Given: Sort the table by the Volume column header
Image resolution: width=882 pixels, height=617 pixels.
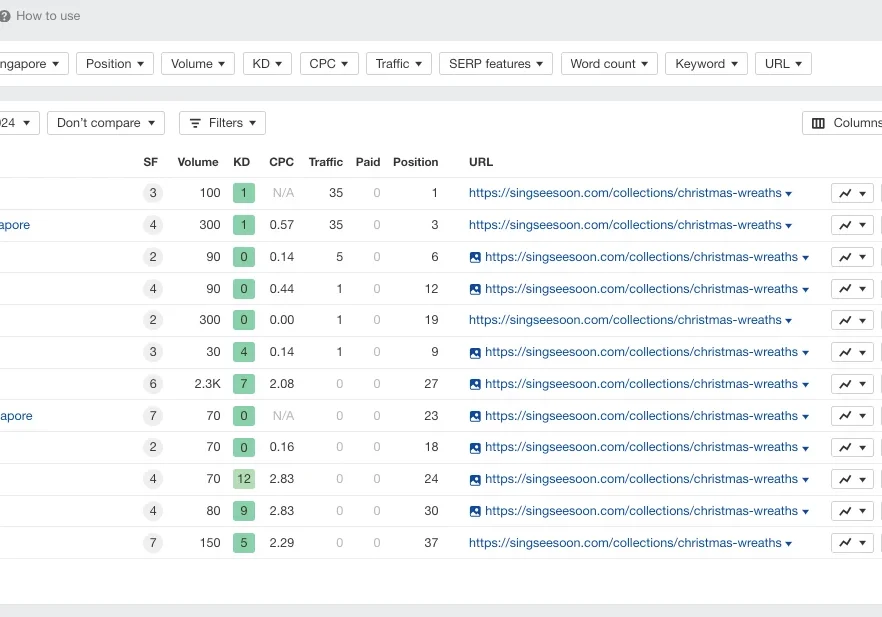Looking at the screenshot, I should 198,162.
